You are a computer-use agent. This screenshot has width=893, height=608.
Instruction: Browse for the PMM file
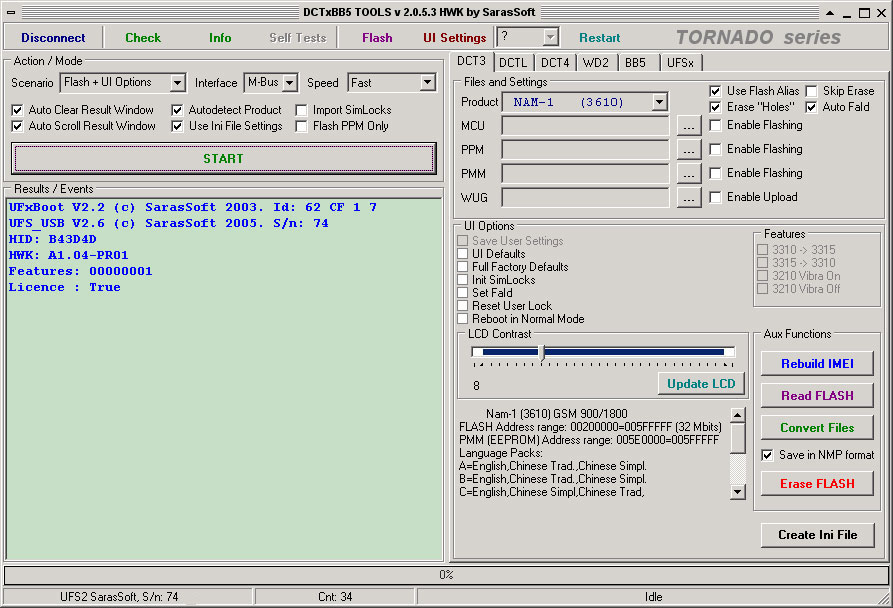click(689, 174)
